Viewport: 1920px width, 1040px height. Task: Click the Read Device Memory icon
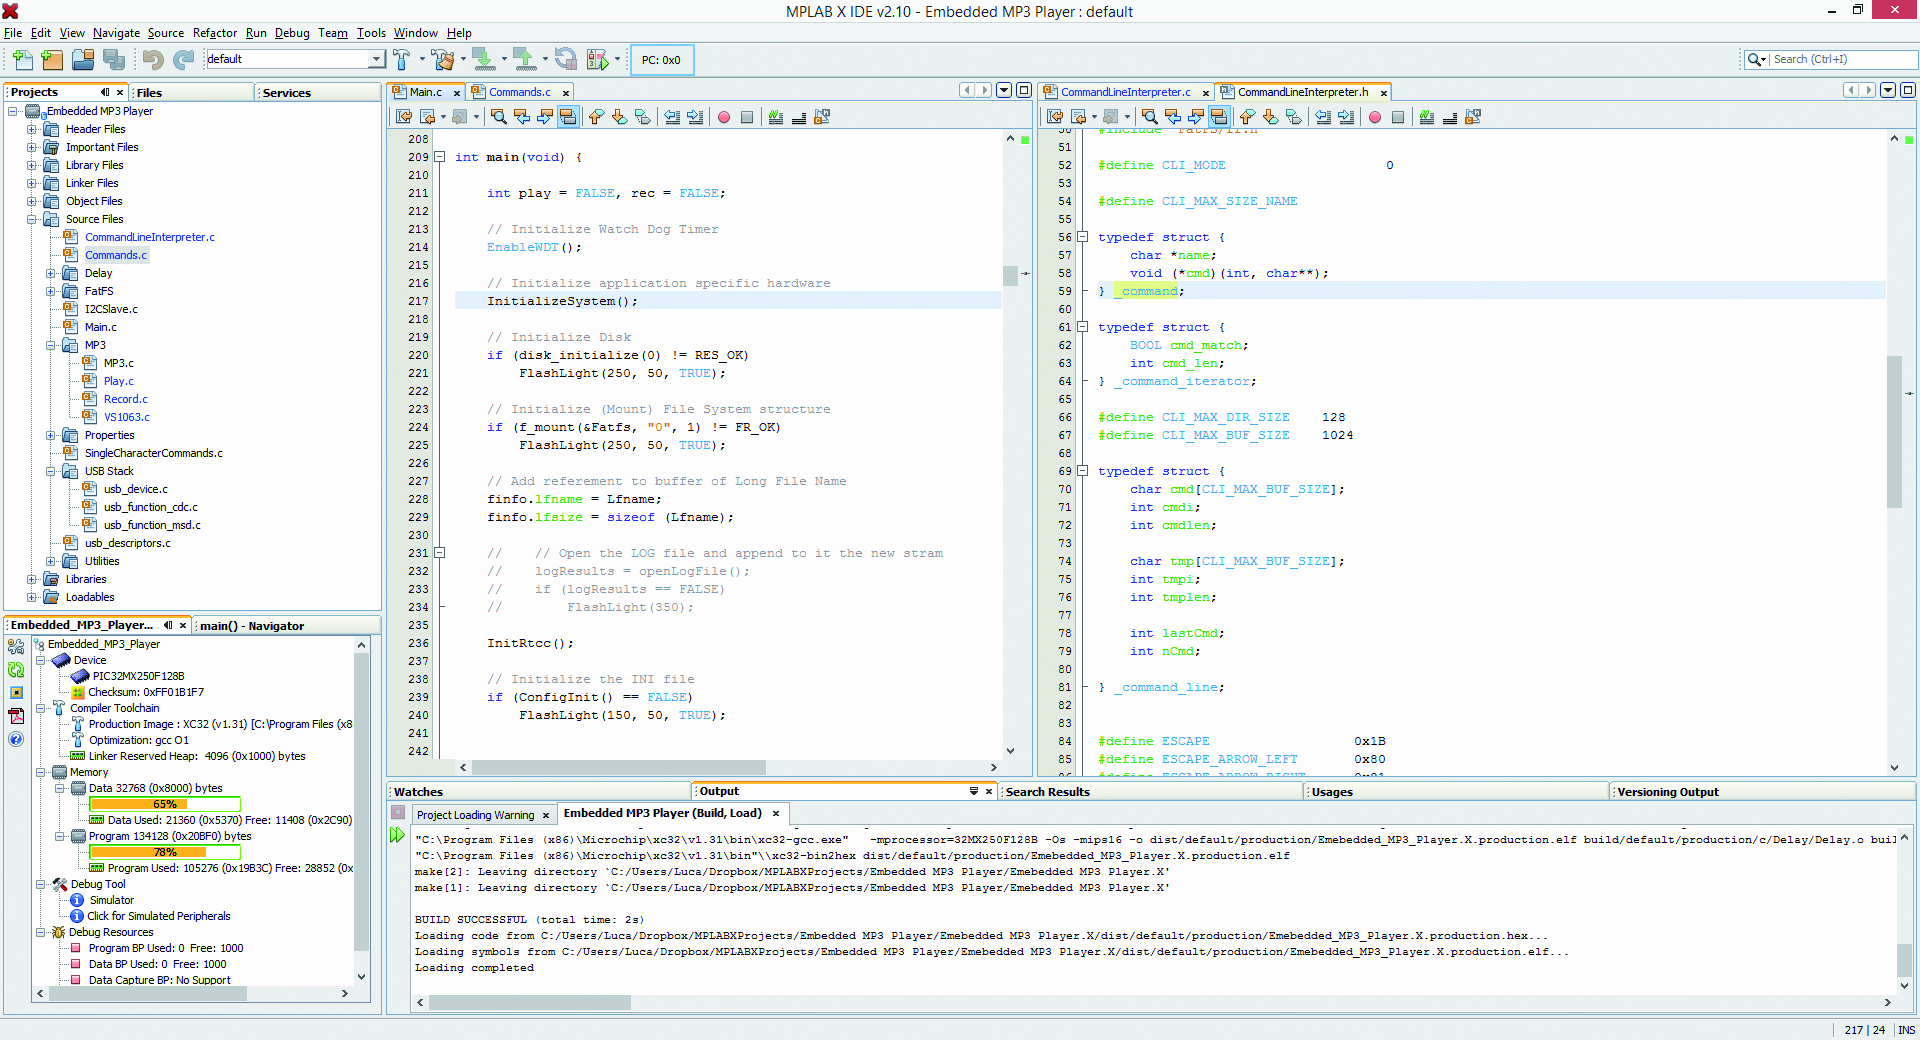[x=523, y=60]
